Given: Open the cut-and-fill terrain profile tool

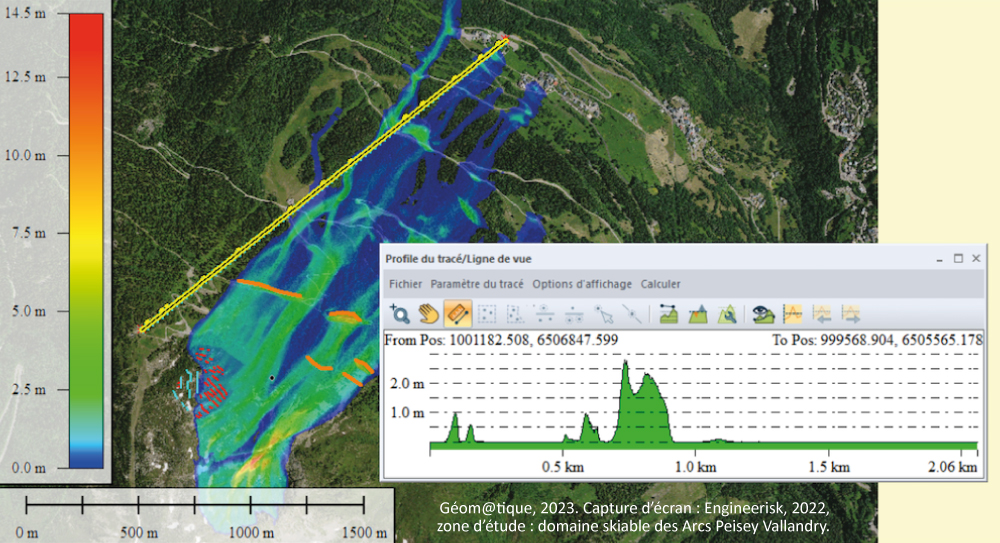Looking at the screenshot, I should coord(698,314).
